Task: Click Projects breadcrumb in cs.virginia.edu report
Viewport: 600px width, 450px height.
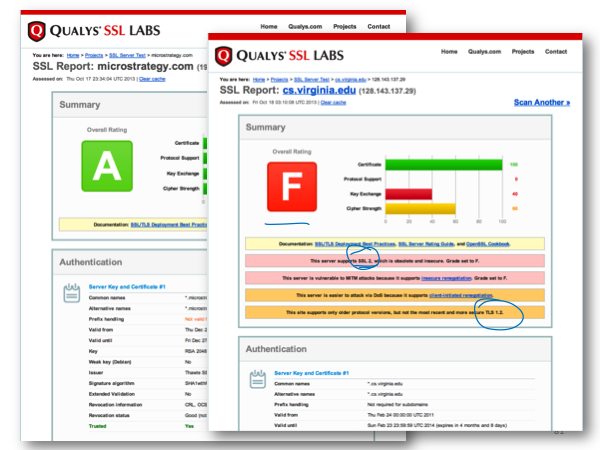Action: pyautogui.click(x=279, y=80)
